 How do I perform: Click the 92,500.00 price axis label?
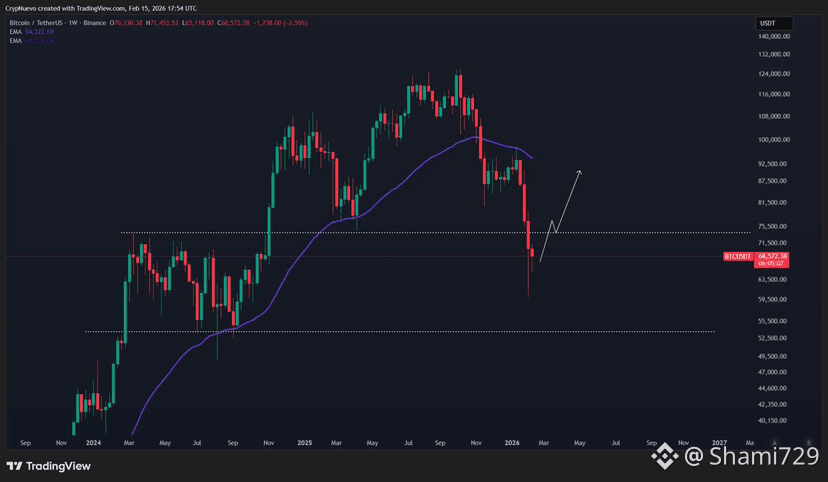coord(775,164)
